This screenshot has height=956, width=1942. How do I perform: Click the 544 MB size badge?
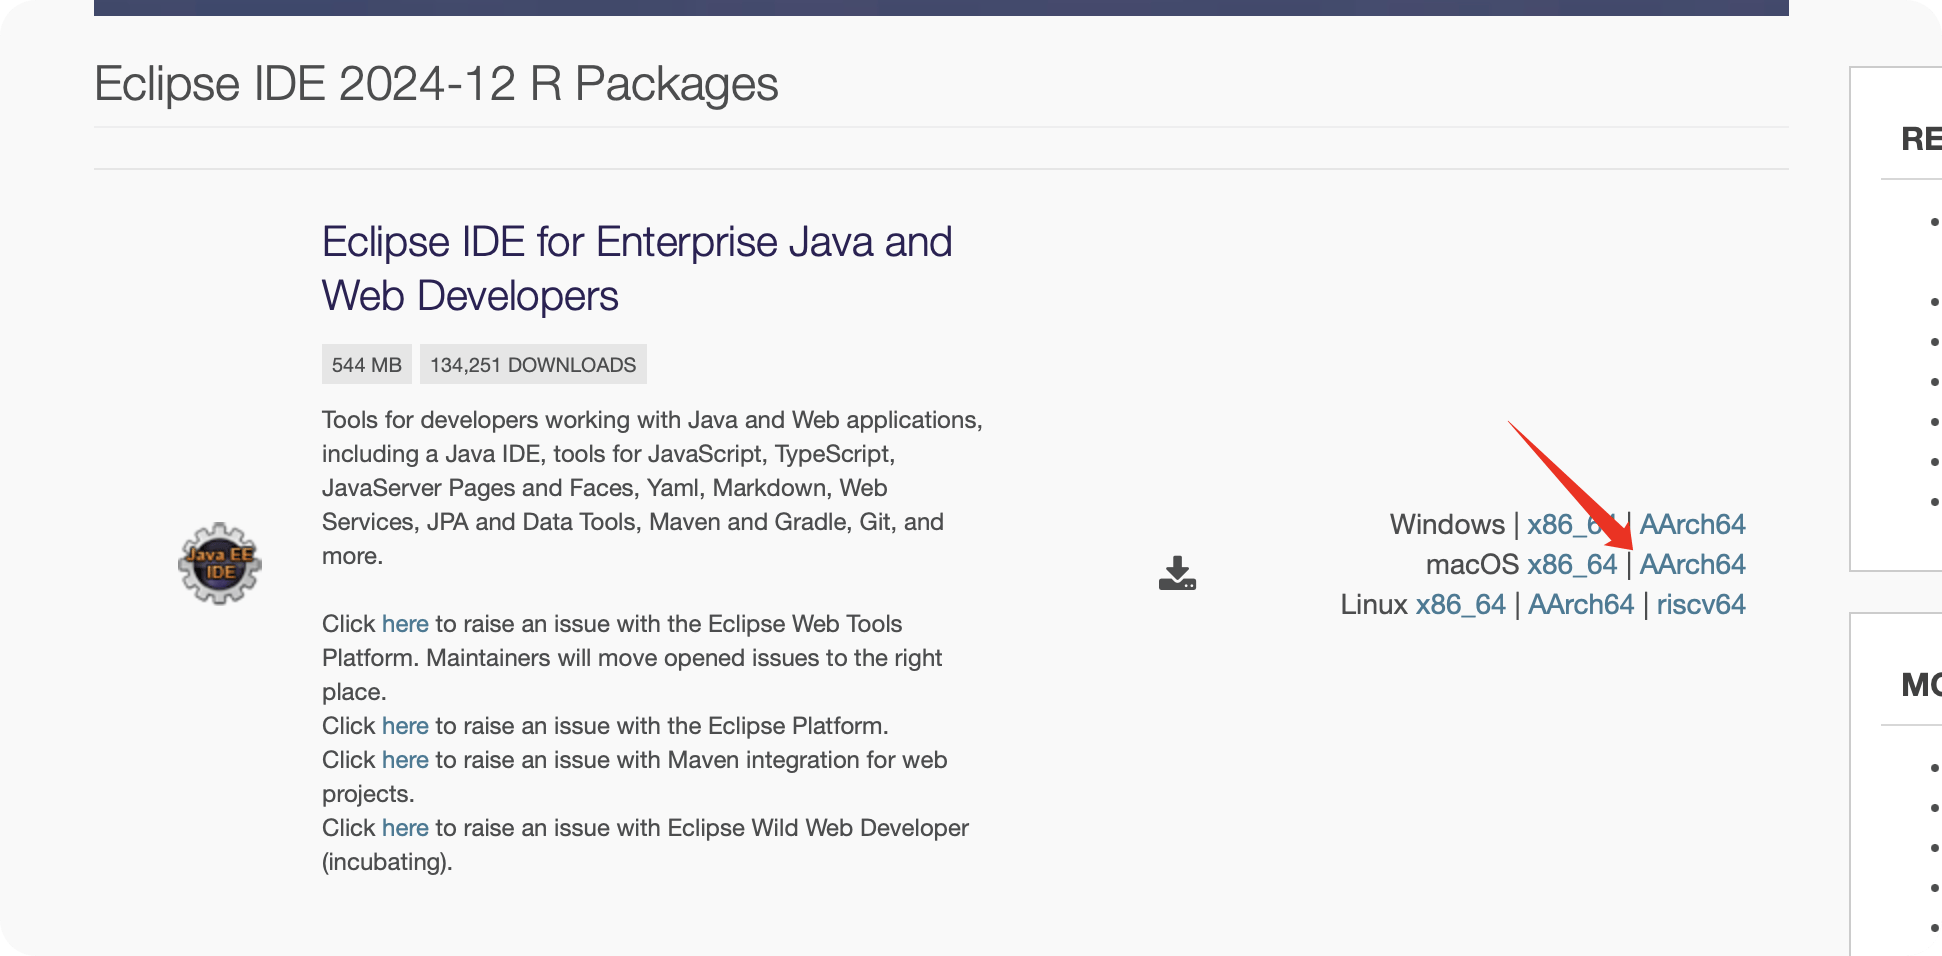pyautogui.click(x=367, y=365)
